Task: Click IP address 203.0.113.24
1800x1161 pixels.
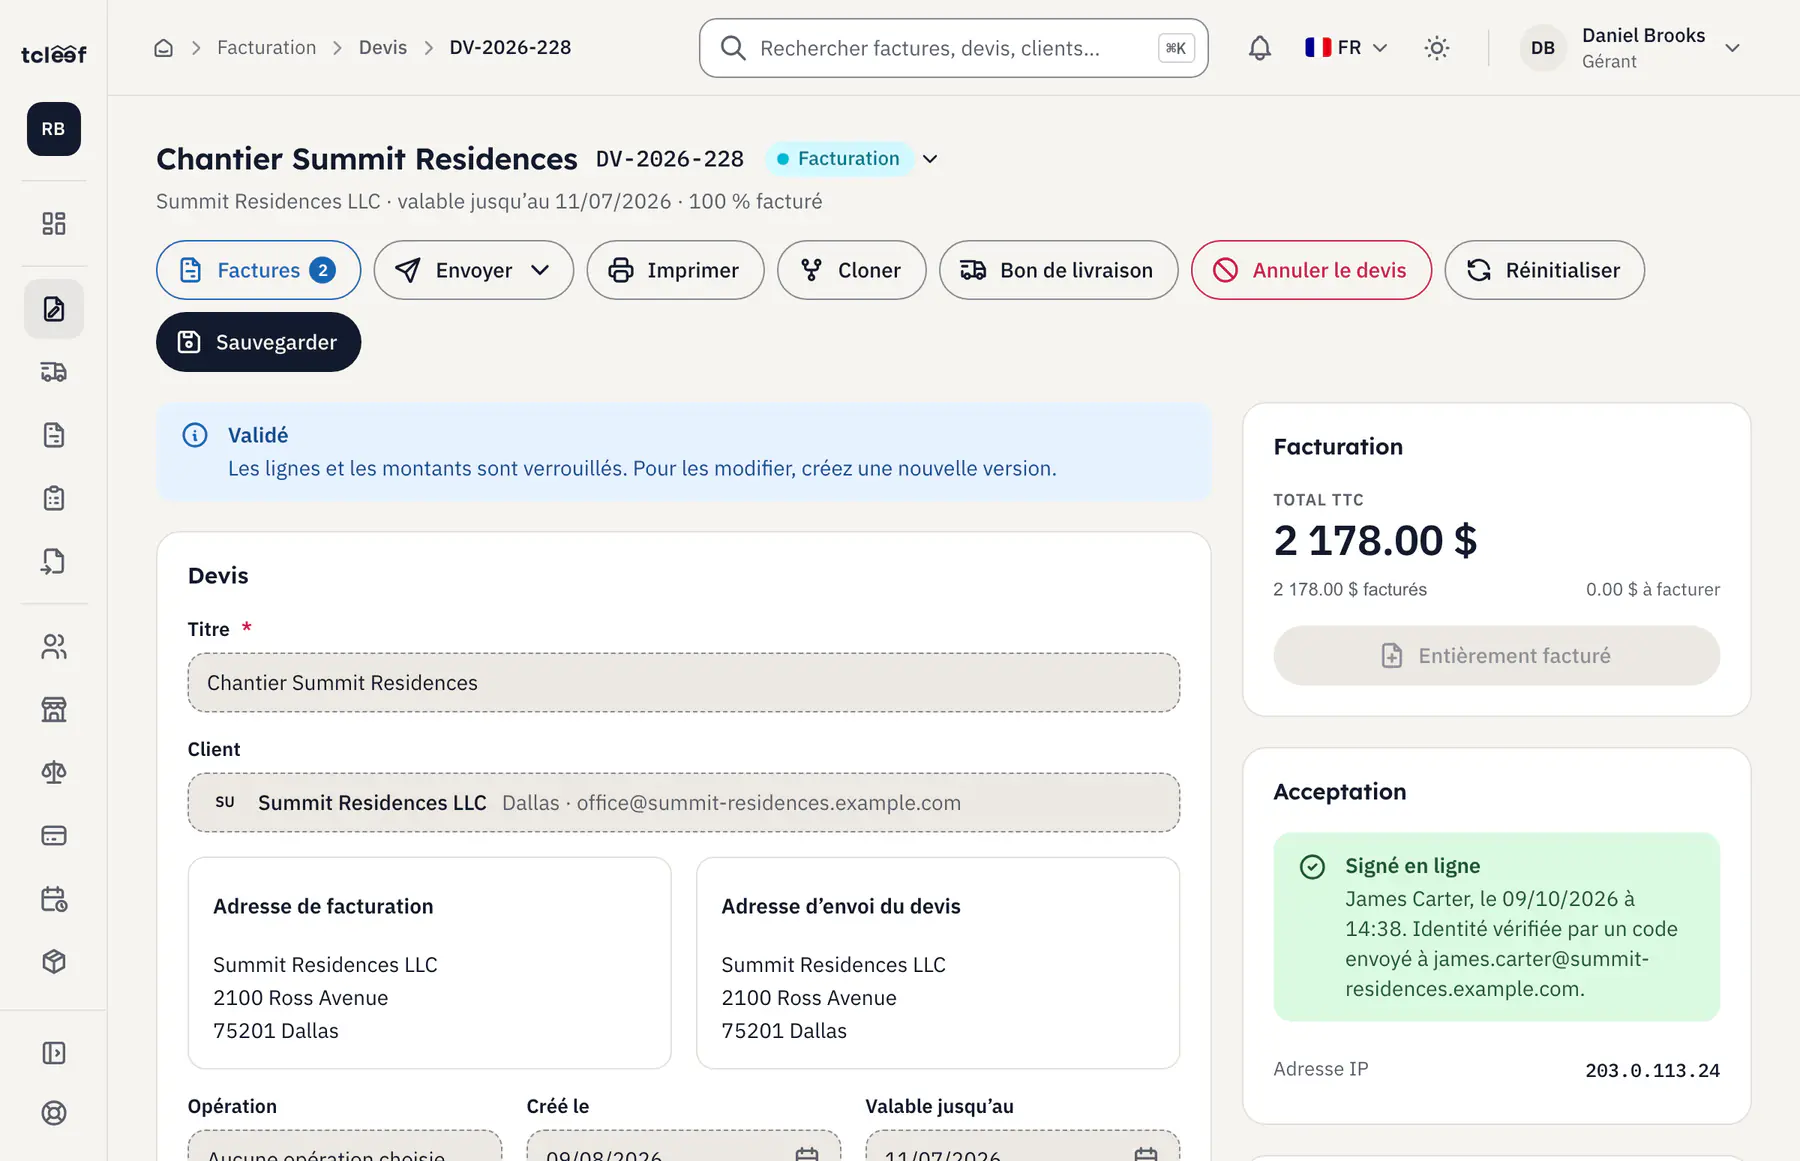Action: click(x=1652, y=1070)
